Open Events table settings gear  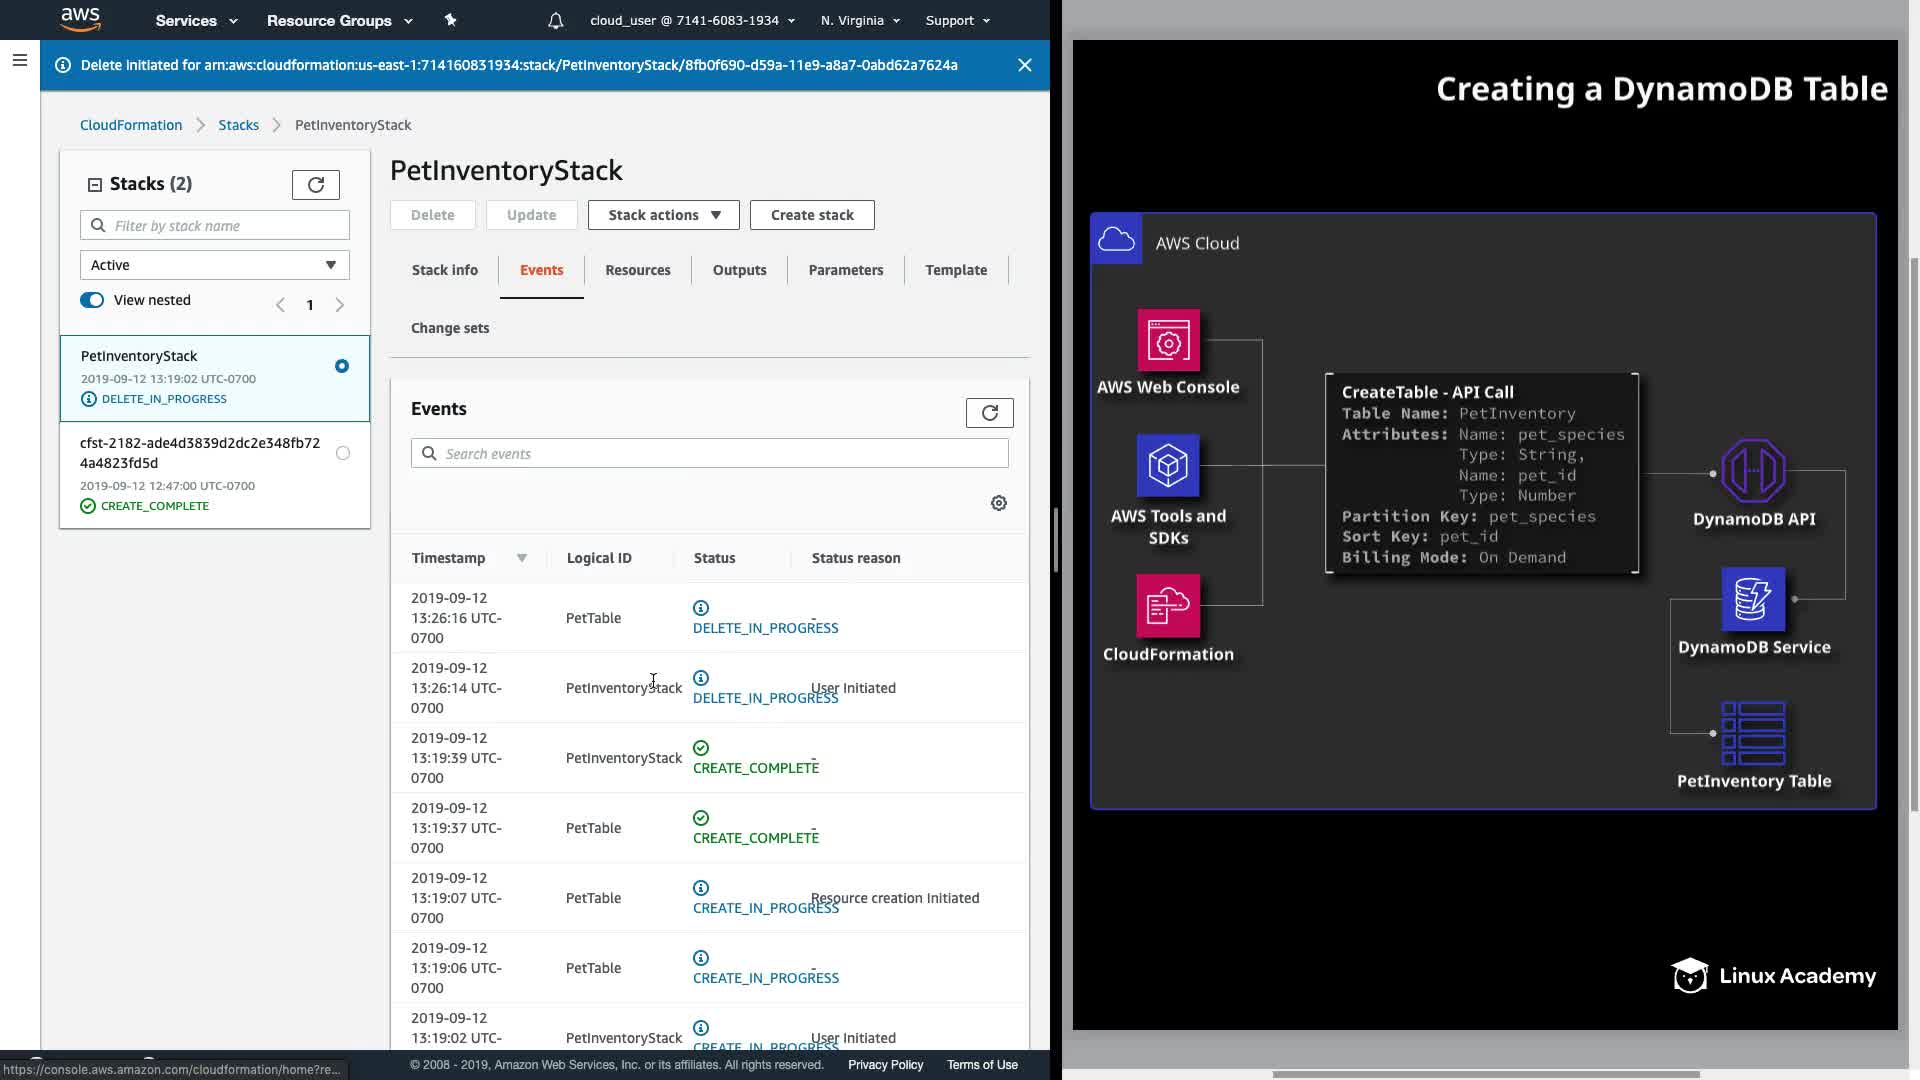point(998,503)
